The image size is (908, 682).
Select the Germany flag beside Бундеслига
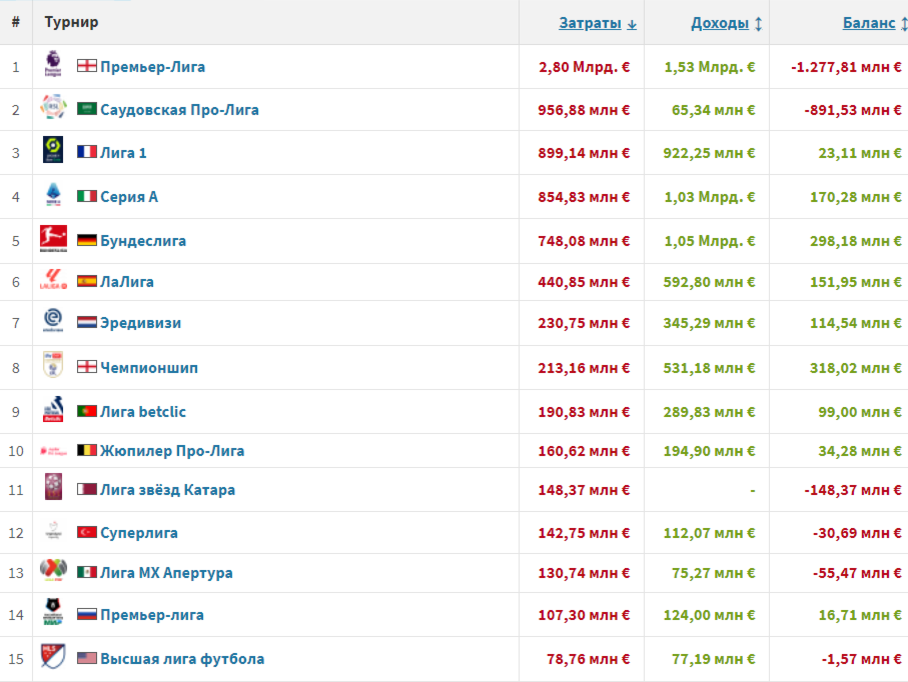coord(87,240)
